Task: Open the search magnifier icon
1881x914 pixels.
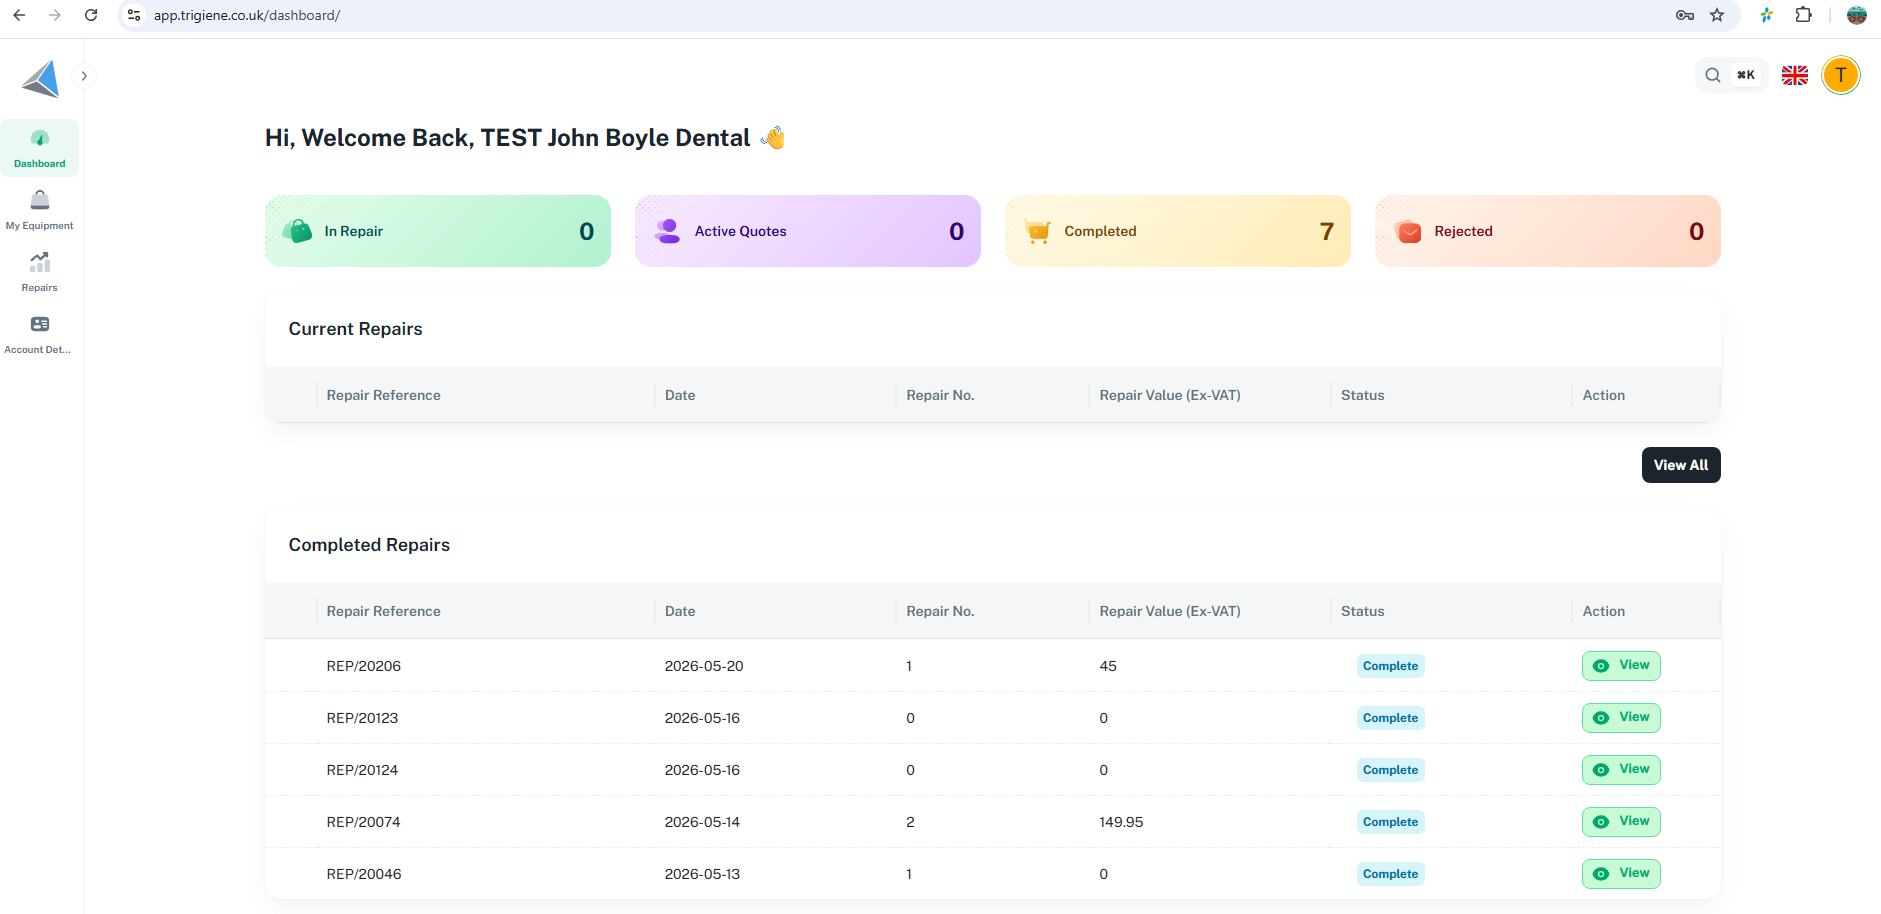Action: [1713, 75]
